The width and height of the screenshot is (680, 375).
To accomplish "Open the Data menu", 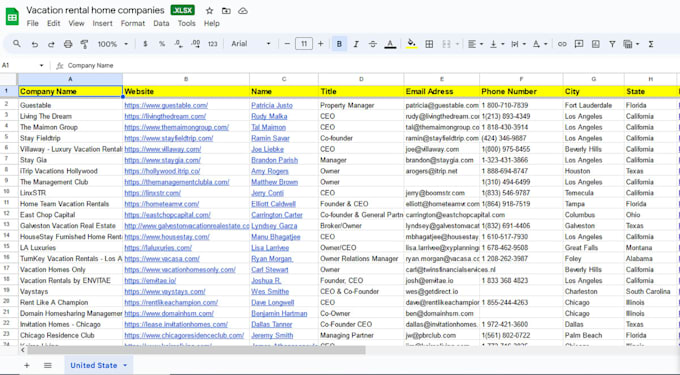I will [161, 23].
